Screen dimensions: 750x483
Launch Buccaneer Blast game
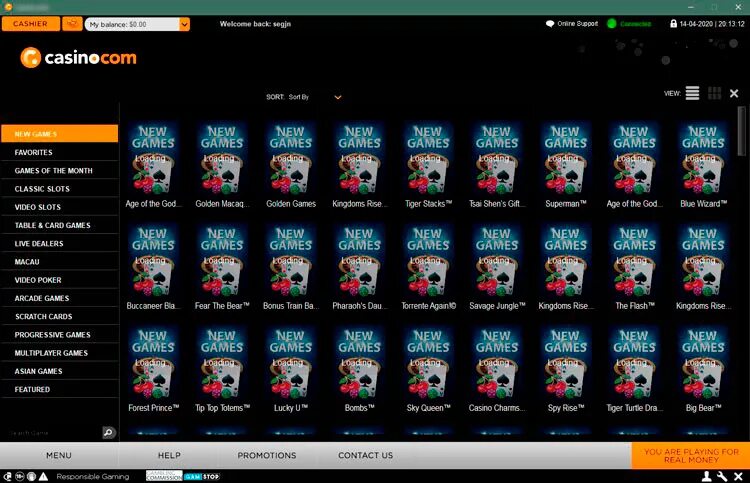(153, 261)
